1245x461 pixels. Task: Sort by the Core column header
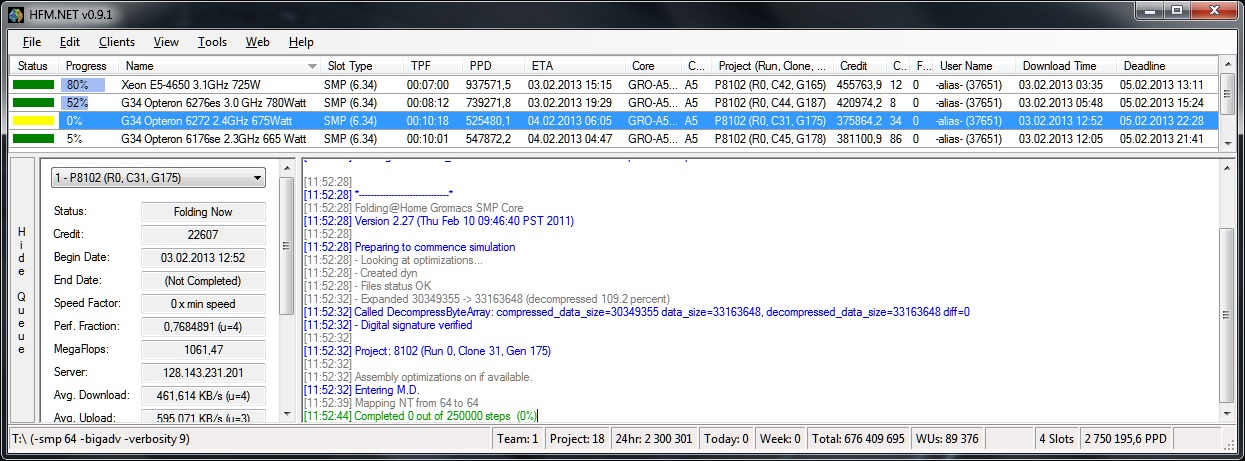654,66
